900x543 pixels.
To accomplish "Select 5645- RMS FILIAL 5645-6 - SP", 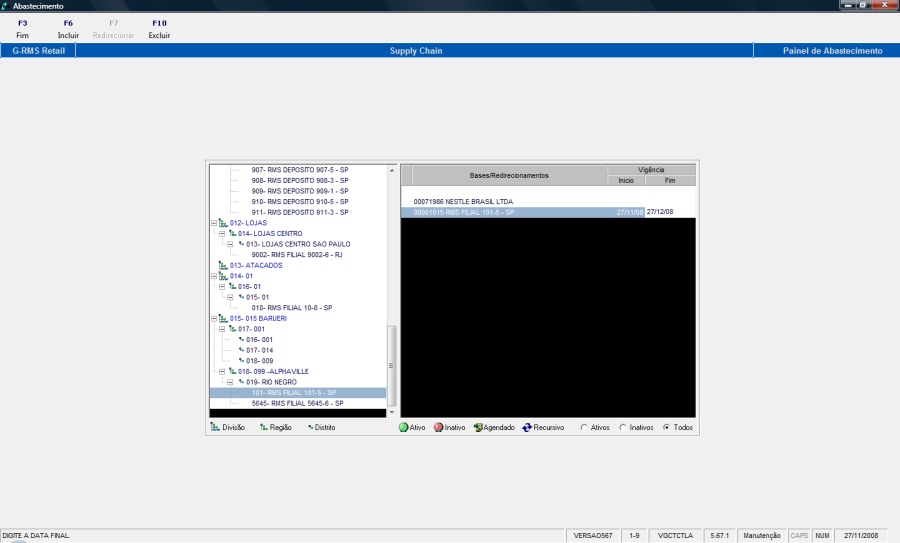I will click(x=297, y=404).
